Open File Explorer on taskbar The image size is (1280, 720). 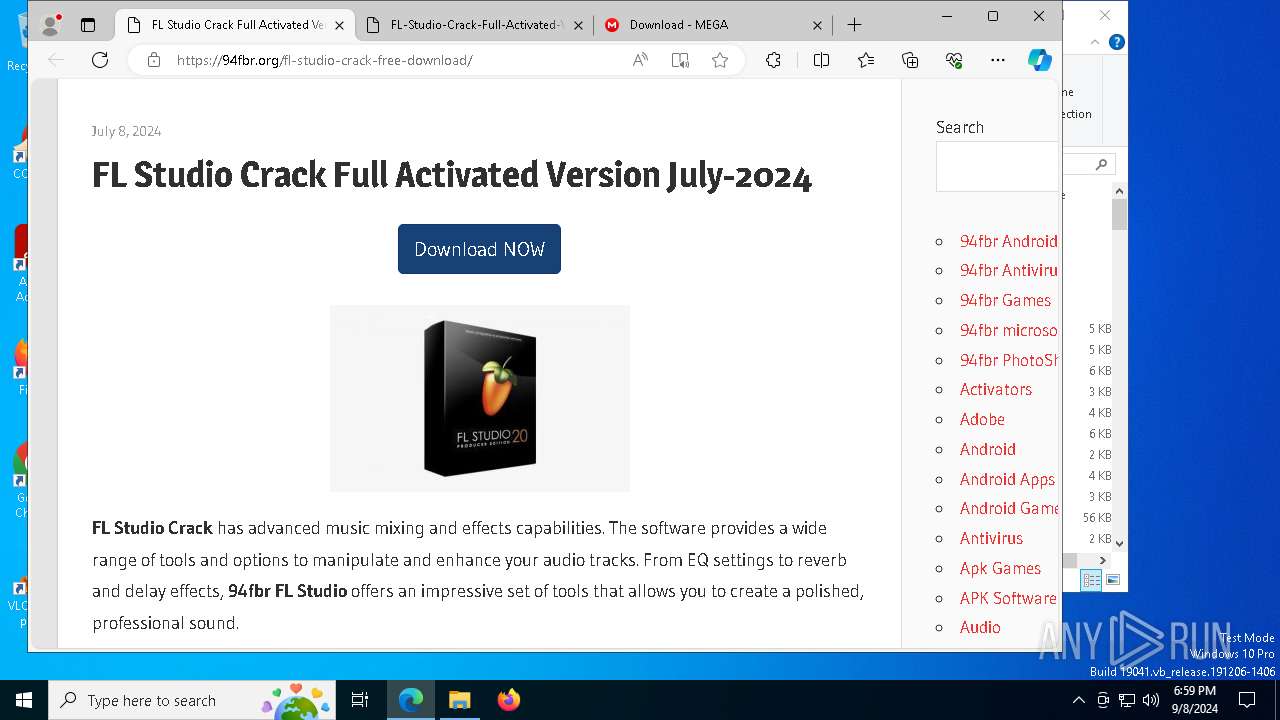(459, 700)
